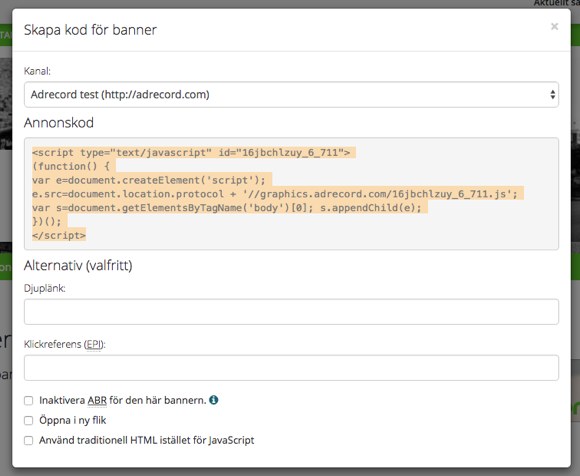Click the info icon beside Inaktivera ABR
The height and width of the screenshot is (476, 580).
(x=213, y=400)
